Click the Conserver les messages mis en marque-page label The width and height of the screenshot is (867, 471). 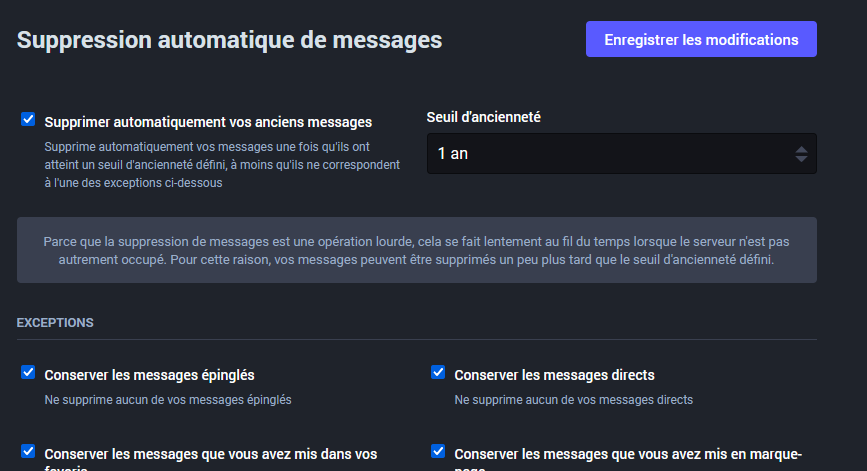[x=627, y=453]
